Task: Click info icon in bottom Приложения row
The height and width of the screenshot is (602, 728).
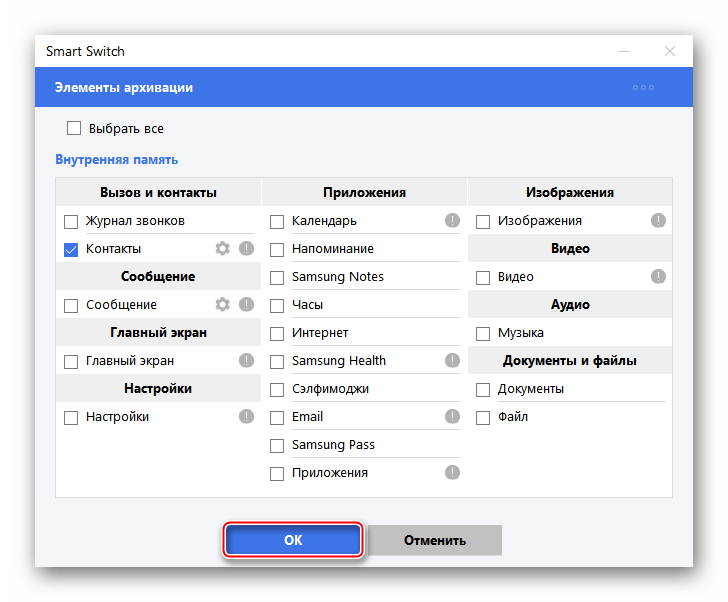Action: point(452,473)
